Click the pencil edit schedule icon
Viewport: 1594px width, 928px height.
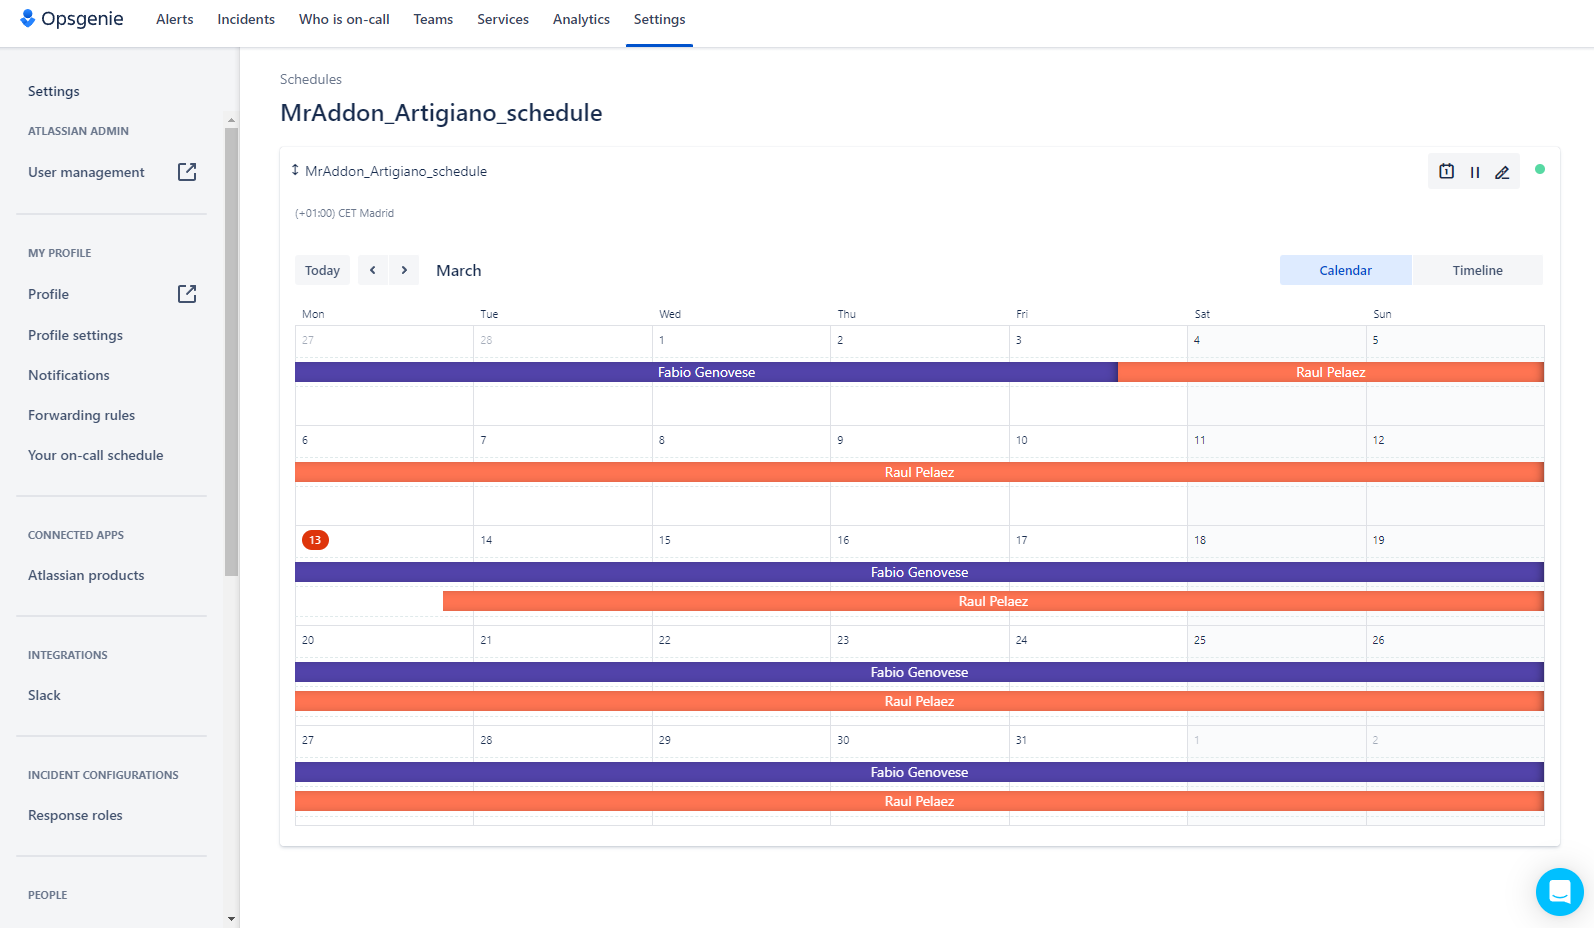1502,172
